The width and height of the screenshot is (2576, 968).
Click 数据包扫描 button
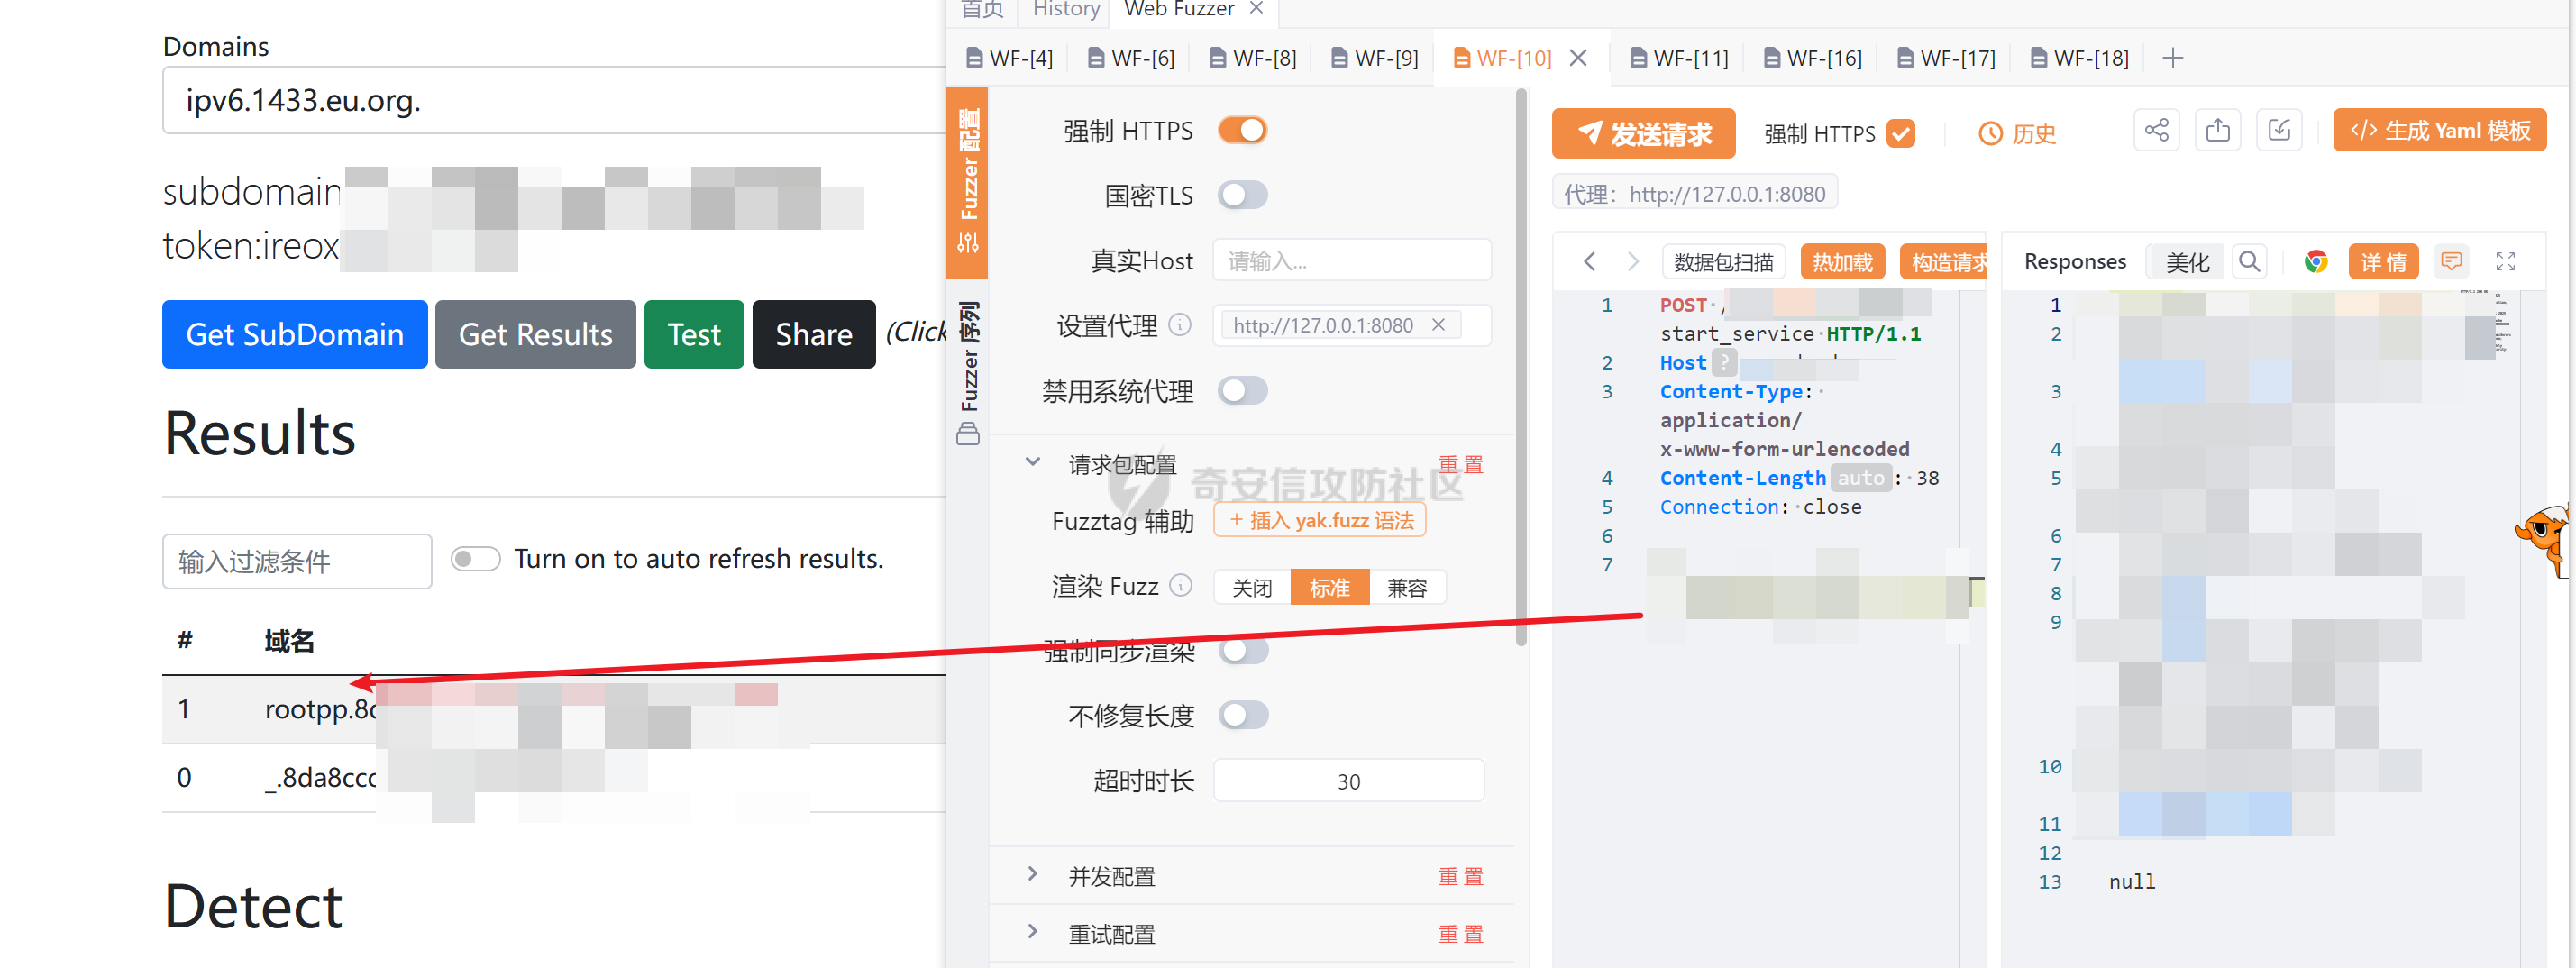(1723, 262)
